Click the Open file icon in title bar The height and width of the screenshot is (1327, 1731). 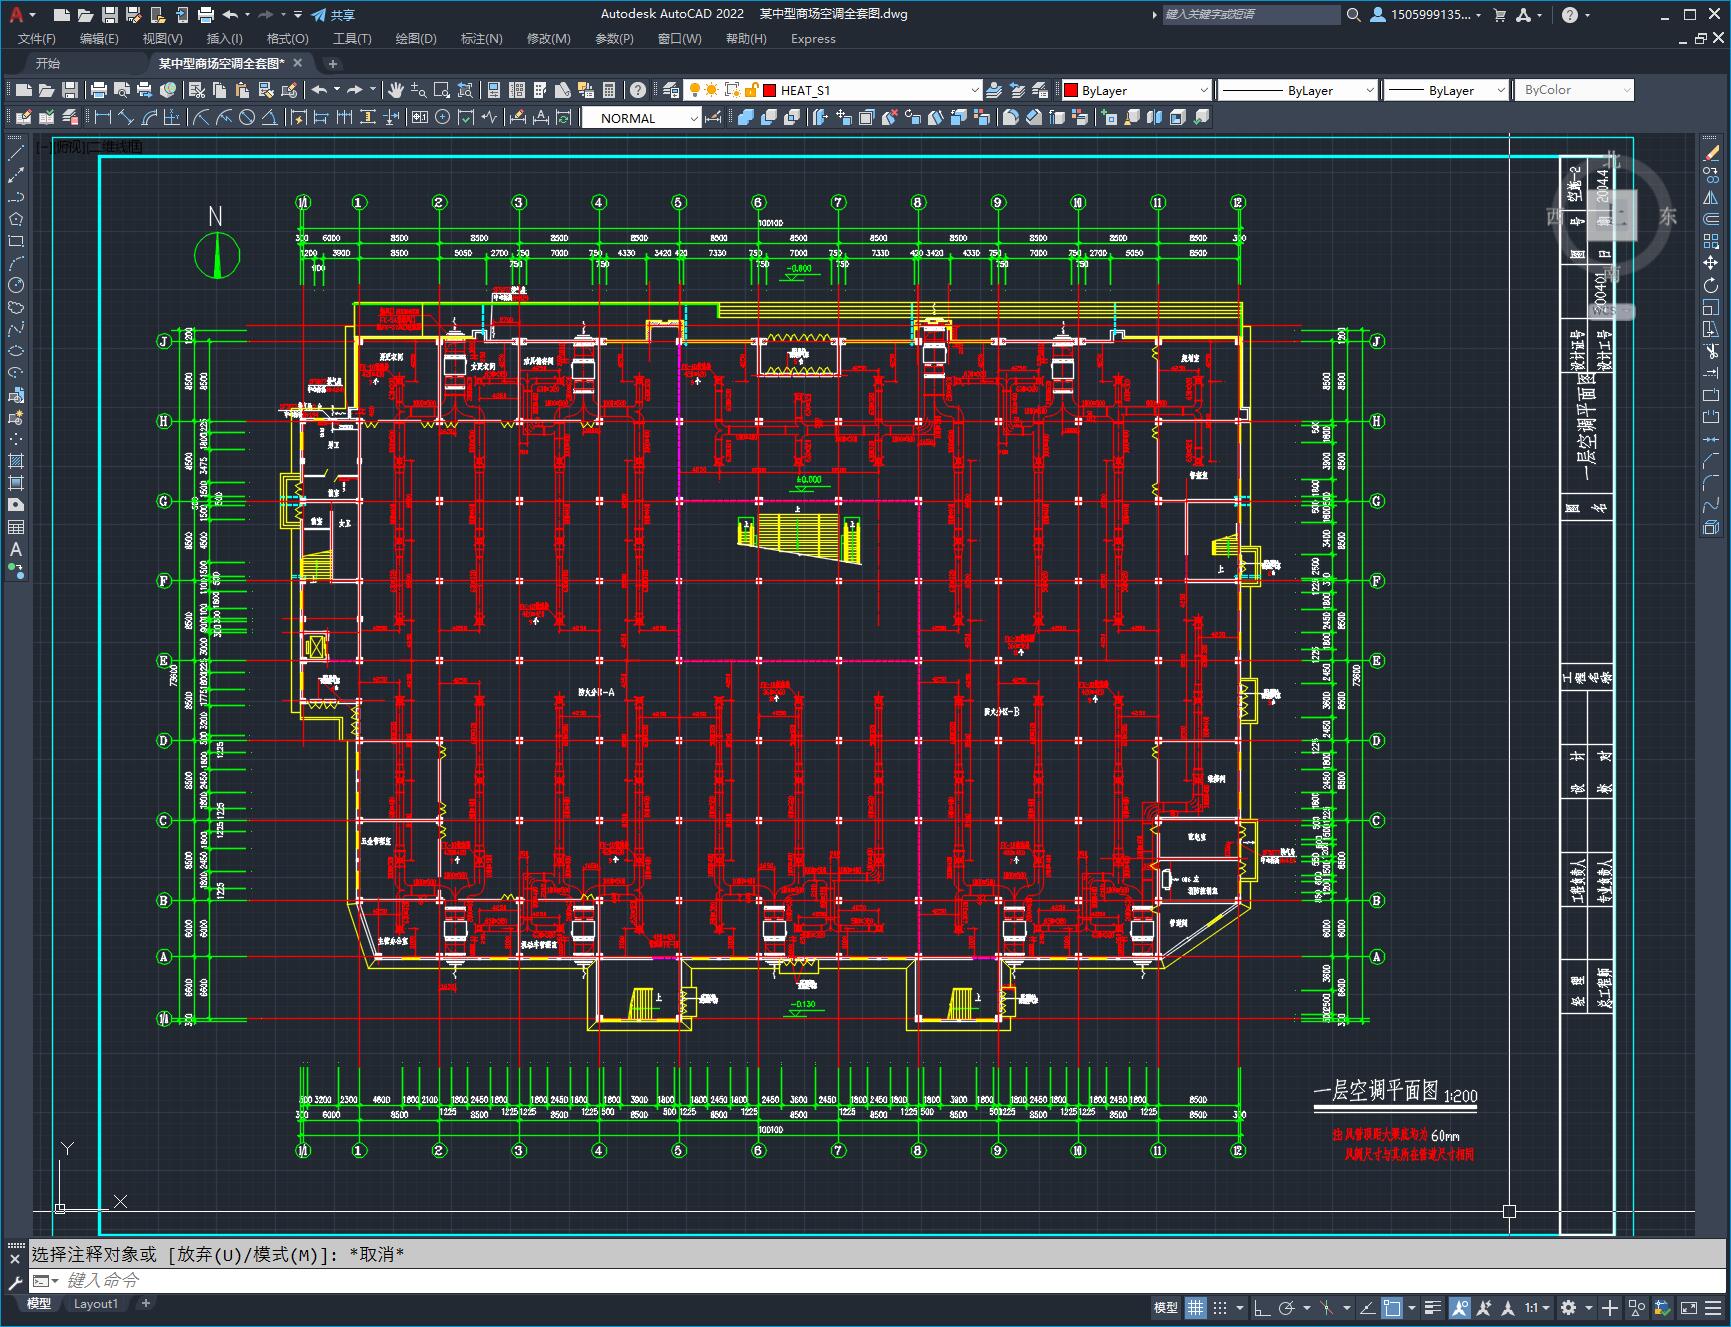pos(86,15)
